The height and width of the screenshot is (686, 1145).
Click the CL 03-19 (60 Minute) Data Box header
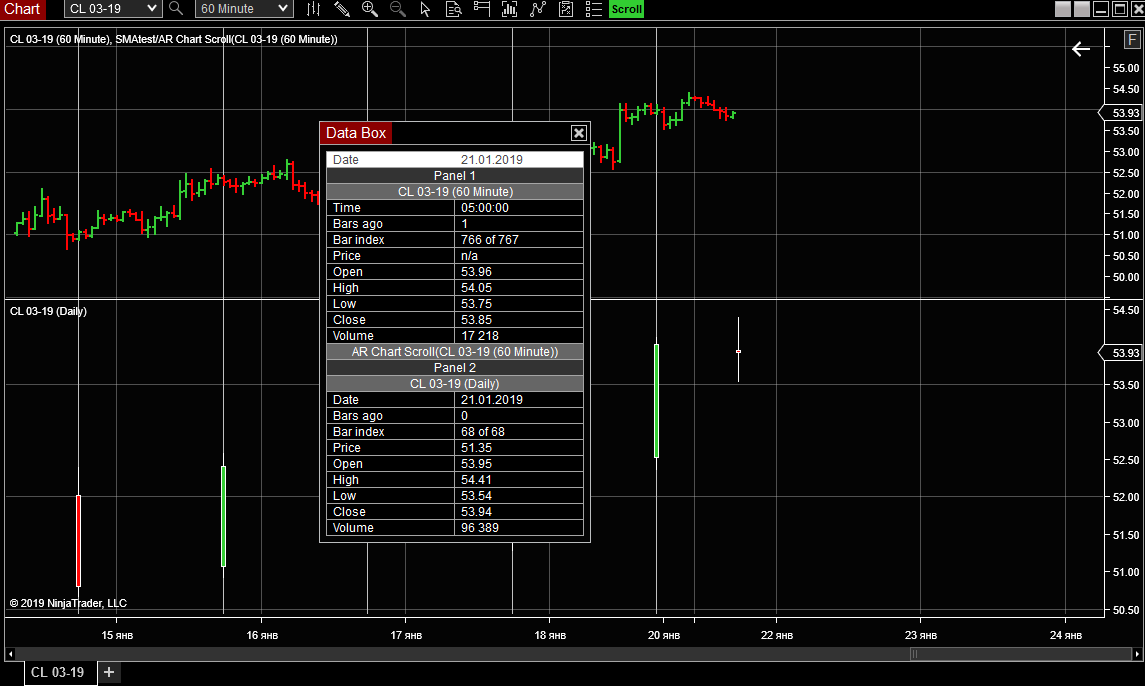455,191
